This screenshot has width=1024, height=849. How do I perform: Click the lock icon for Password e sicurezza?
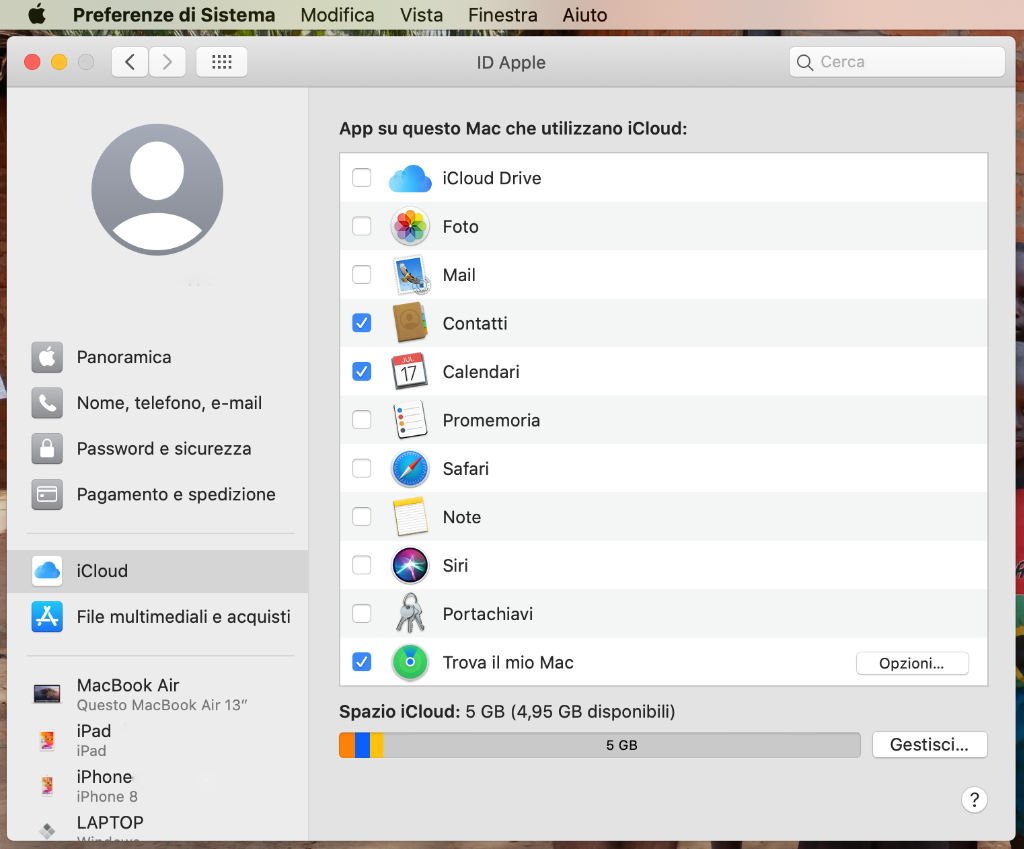point(47,449)
